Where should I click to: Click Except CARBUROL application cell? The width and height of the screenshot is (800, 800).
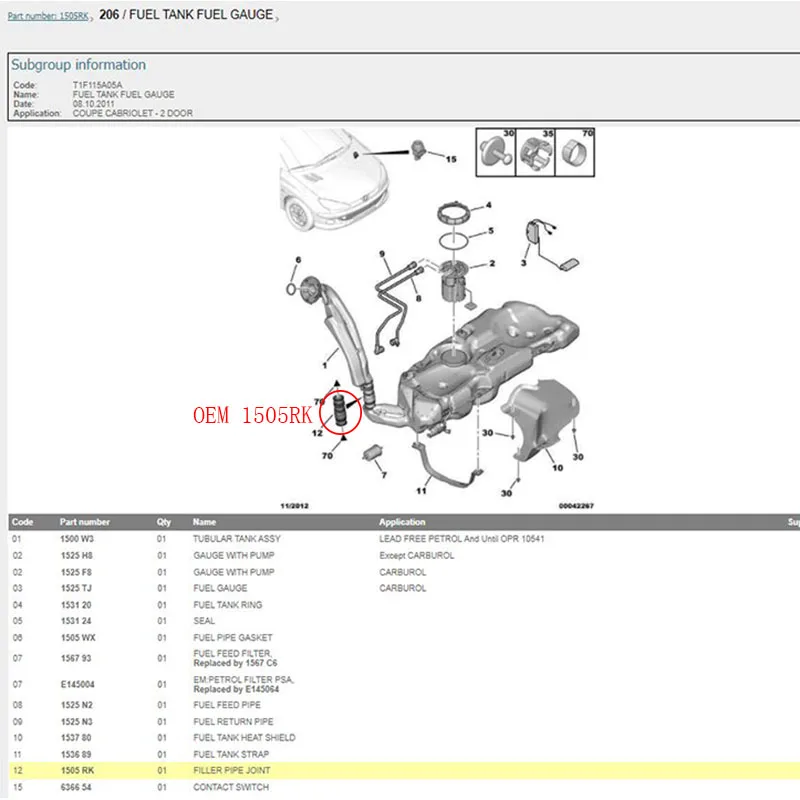pos(416,556)
